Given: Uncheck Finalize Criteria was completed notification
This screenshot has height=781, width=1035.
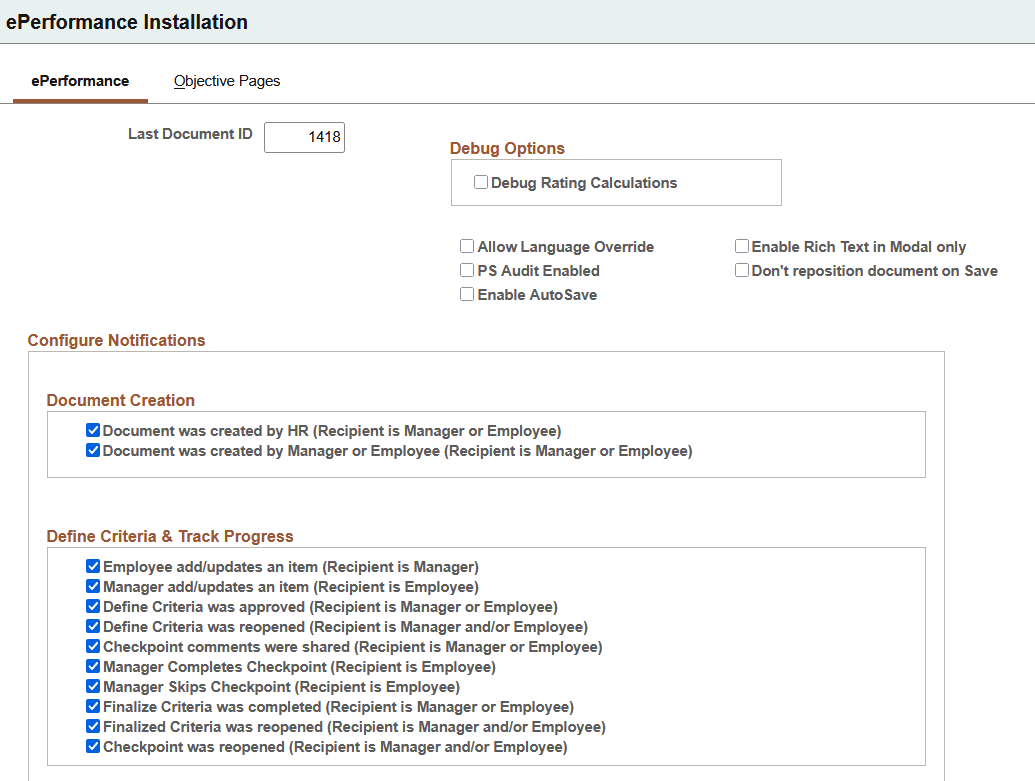Looking at the screenshot, I should point(93,706).
